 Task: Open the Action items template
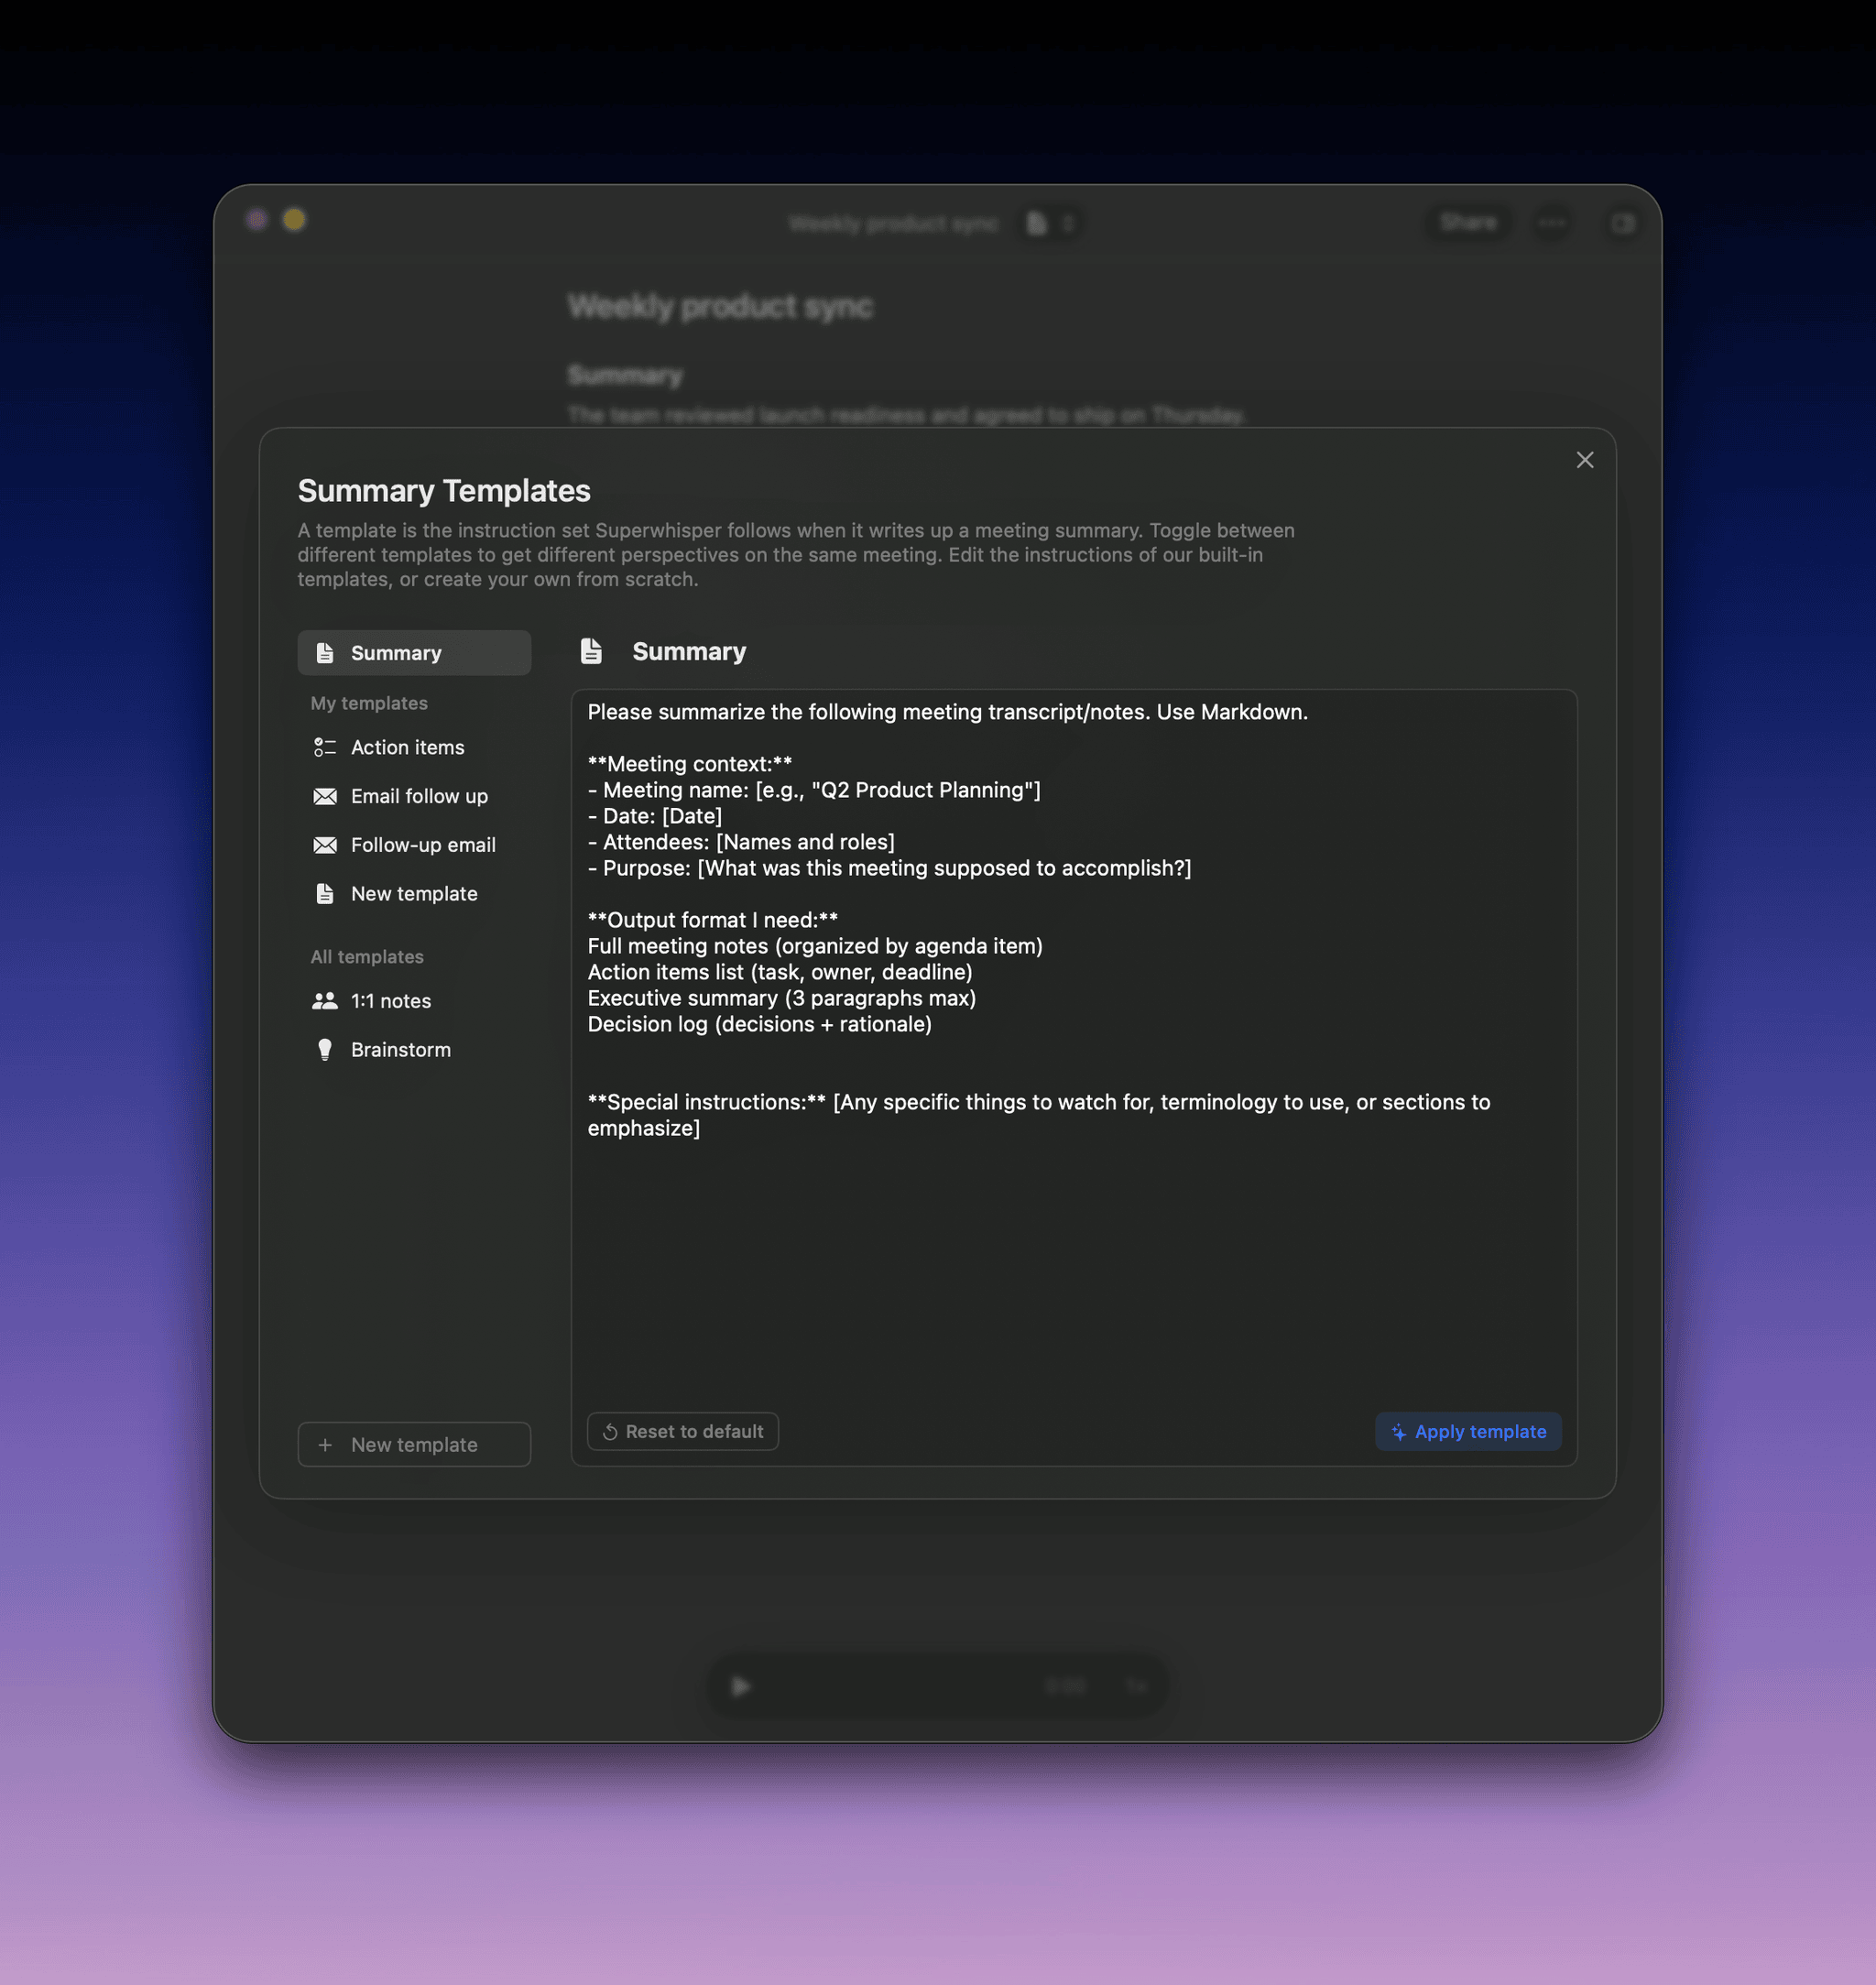(414, 747)
